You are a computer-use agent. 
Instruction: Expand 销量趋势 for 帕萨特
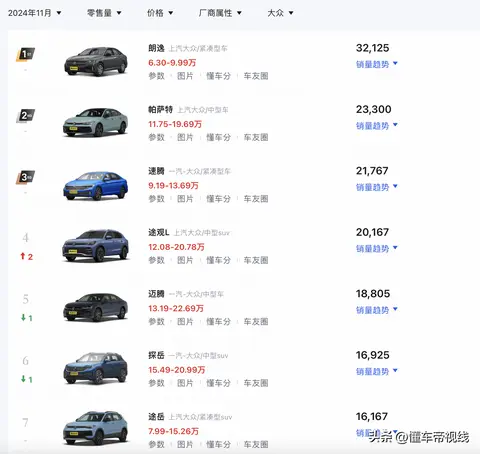[x=377, y=125]
